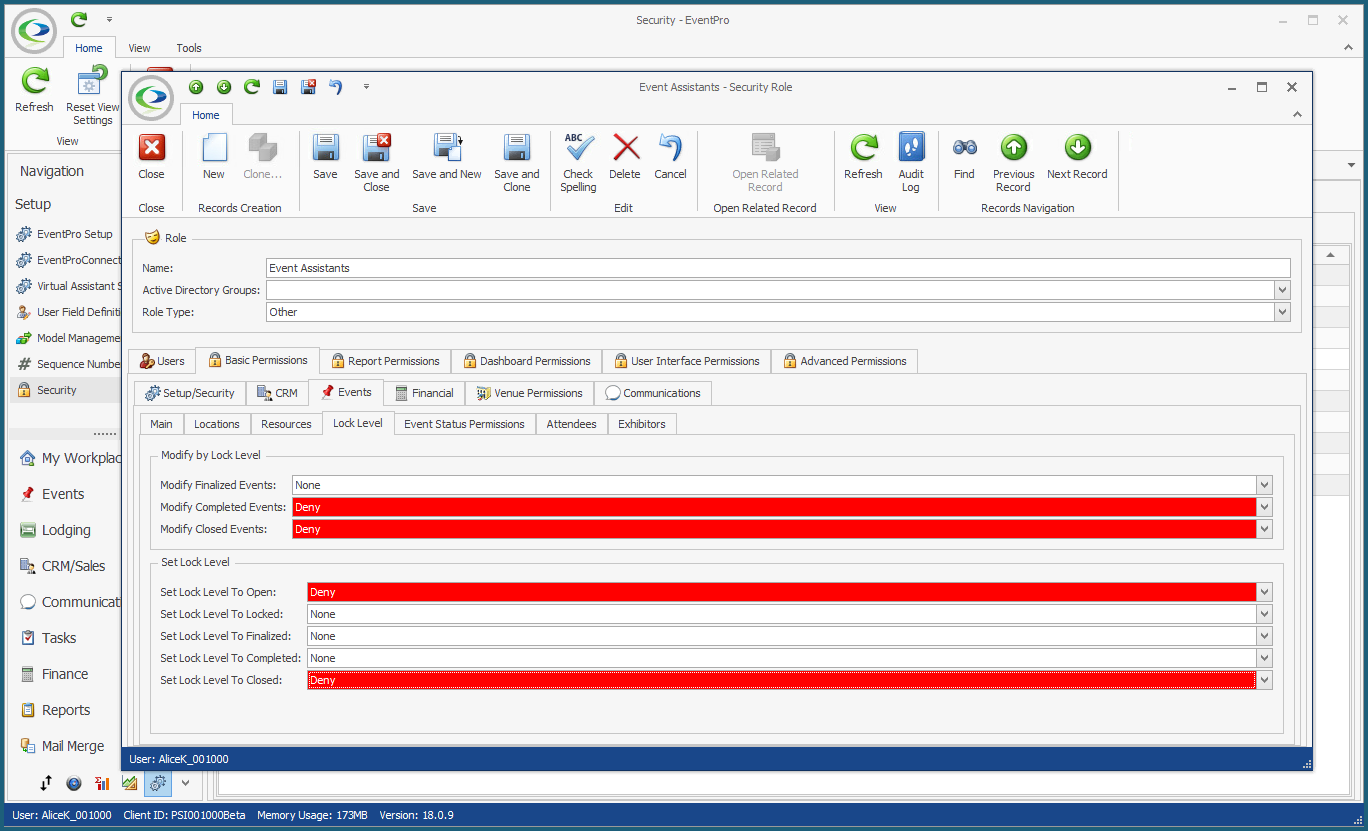The image size is (1368, 831).
Task: Open Communications sub-tab
Action: [x=653, y=393]
